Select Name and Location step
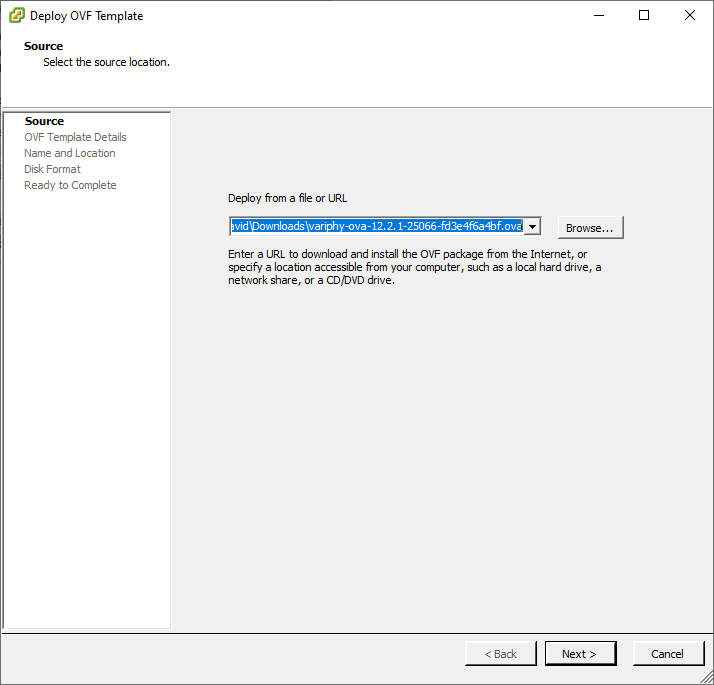Image resolution: width=714 pixels, height=685 pixels. click(x=70, y=153)
